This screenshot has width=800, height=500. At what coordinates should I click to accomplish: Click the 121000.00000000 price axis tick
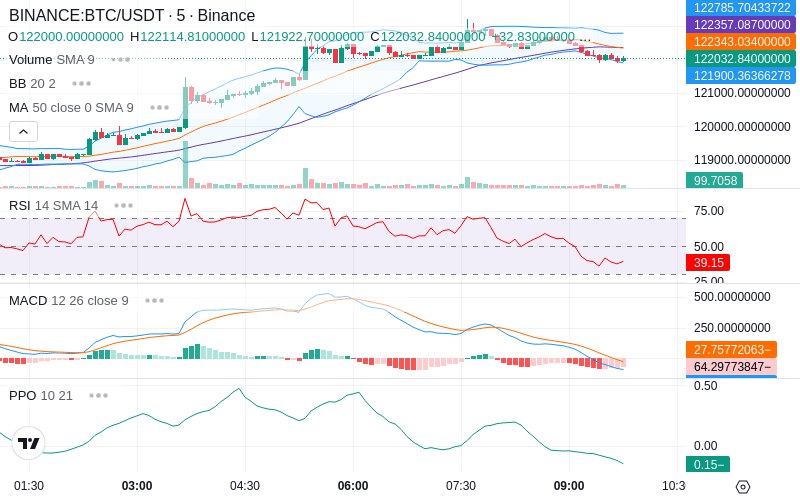[742, 93]
